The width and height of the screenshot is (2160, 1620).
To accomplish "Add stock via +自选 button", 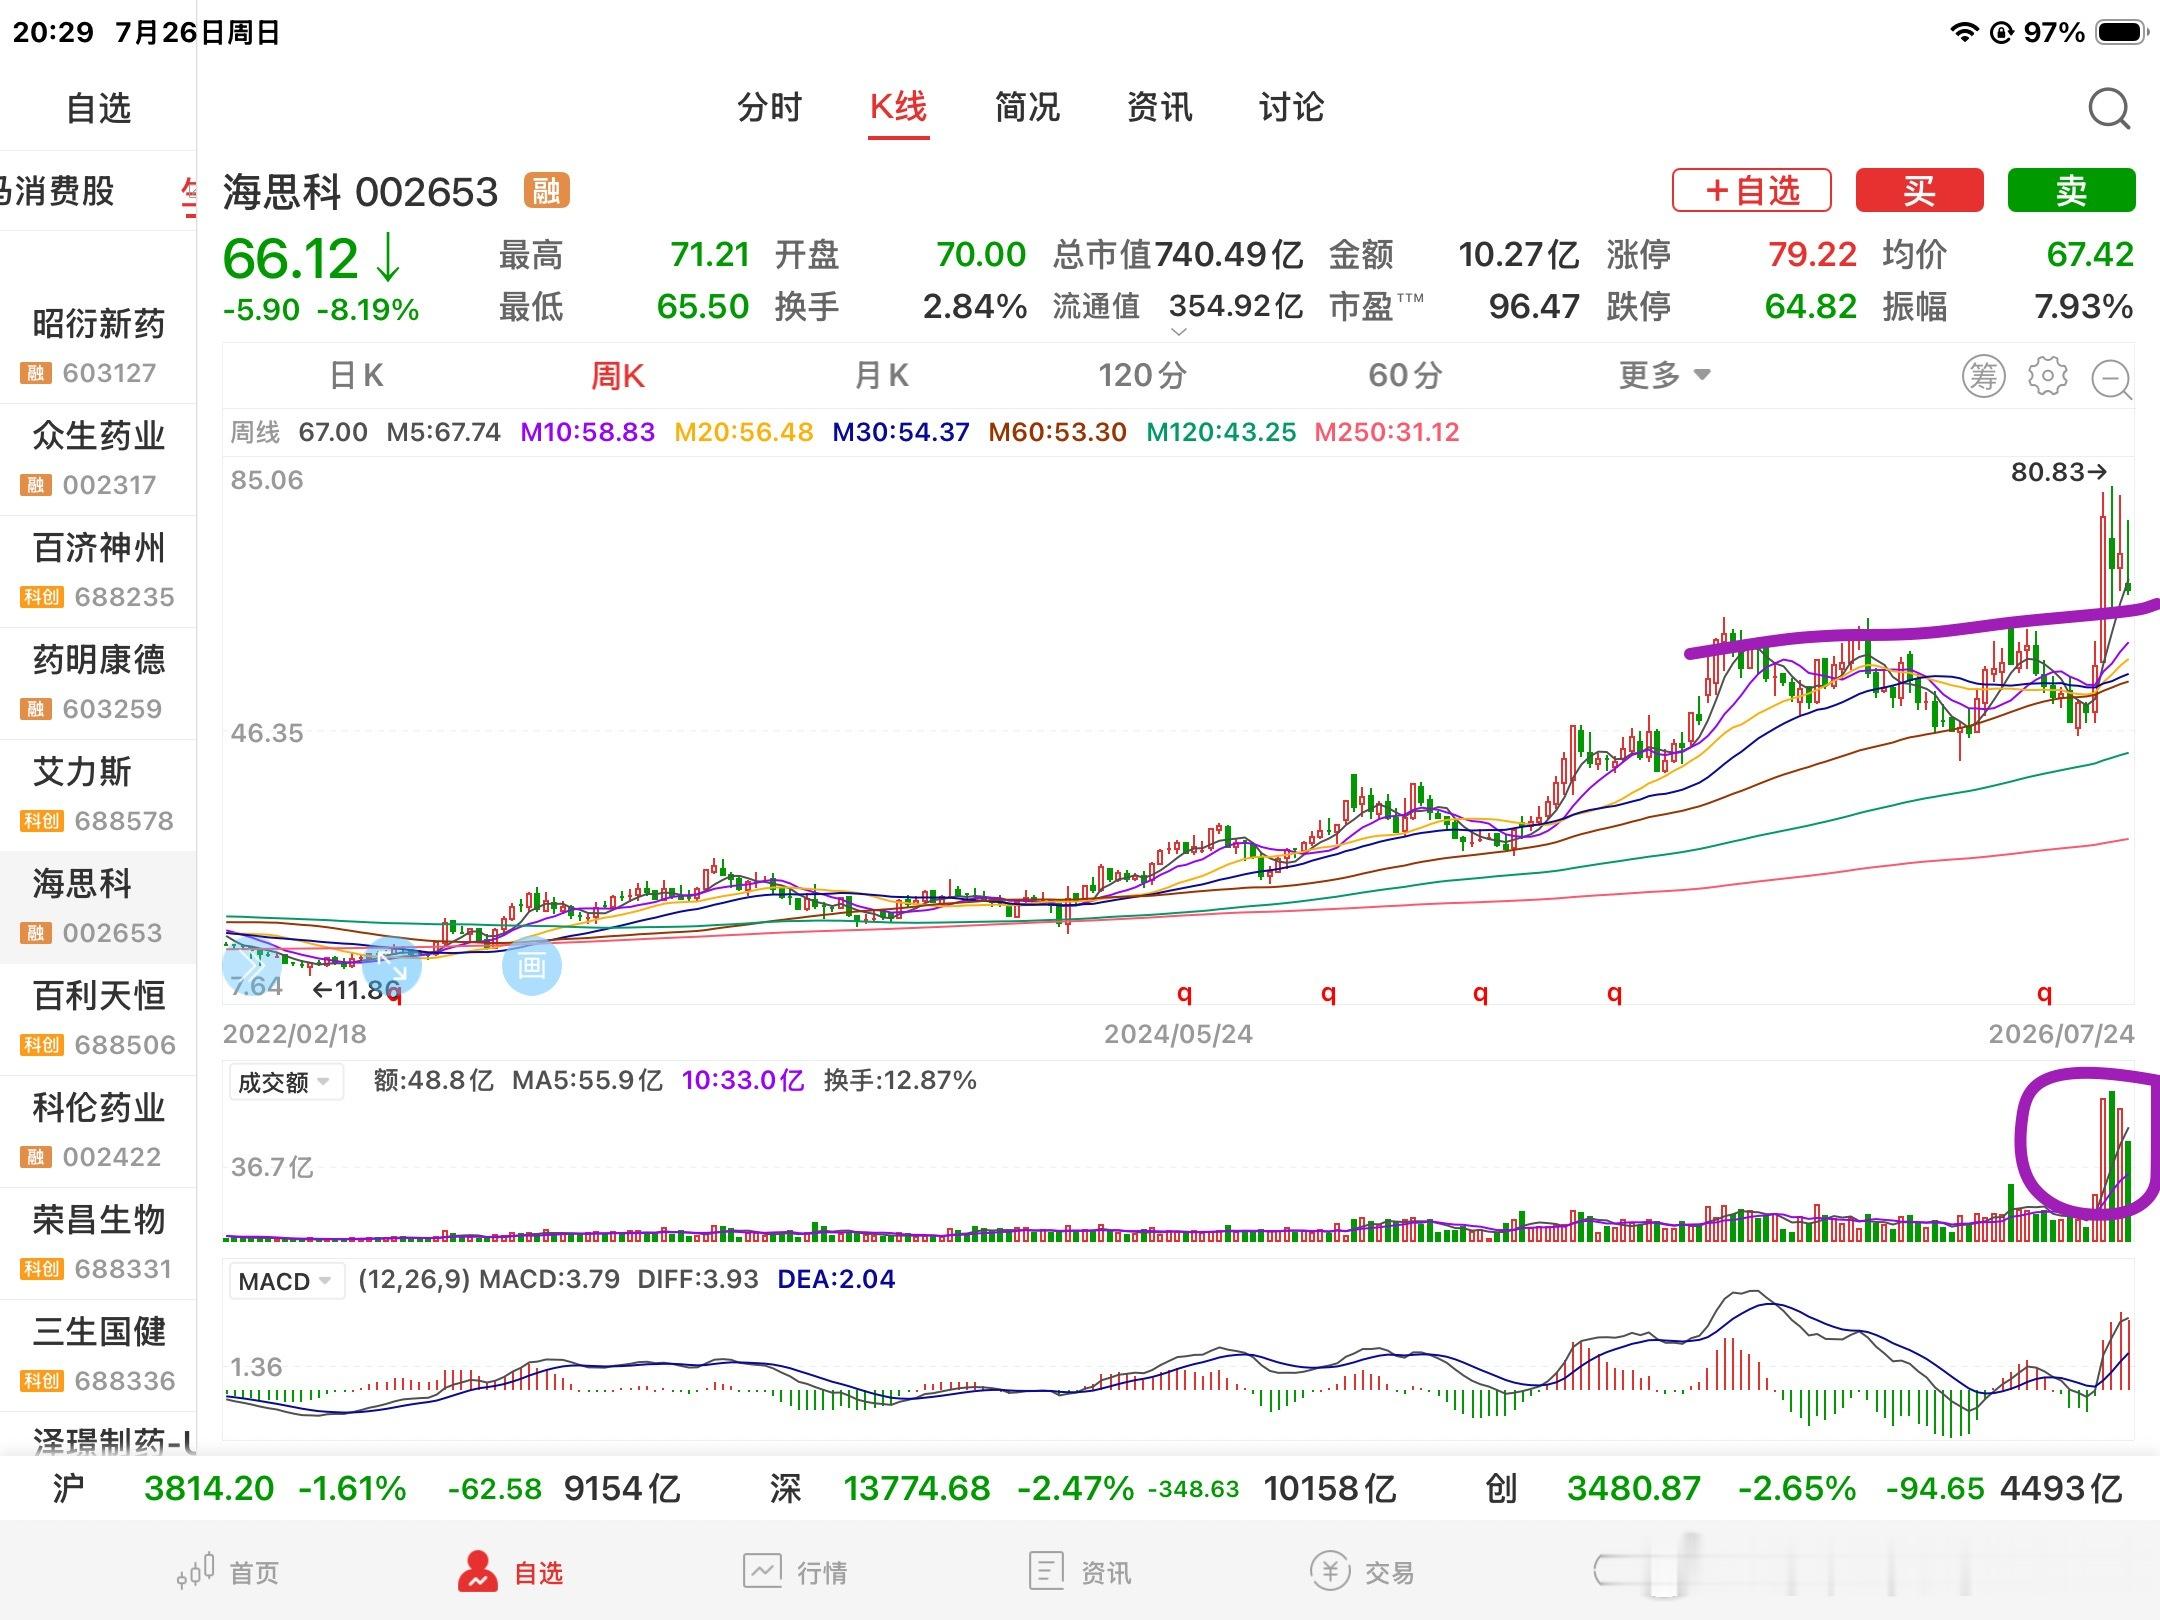I will 1752,190.
